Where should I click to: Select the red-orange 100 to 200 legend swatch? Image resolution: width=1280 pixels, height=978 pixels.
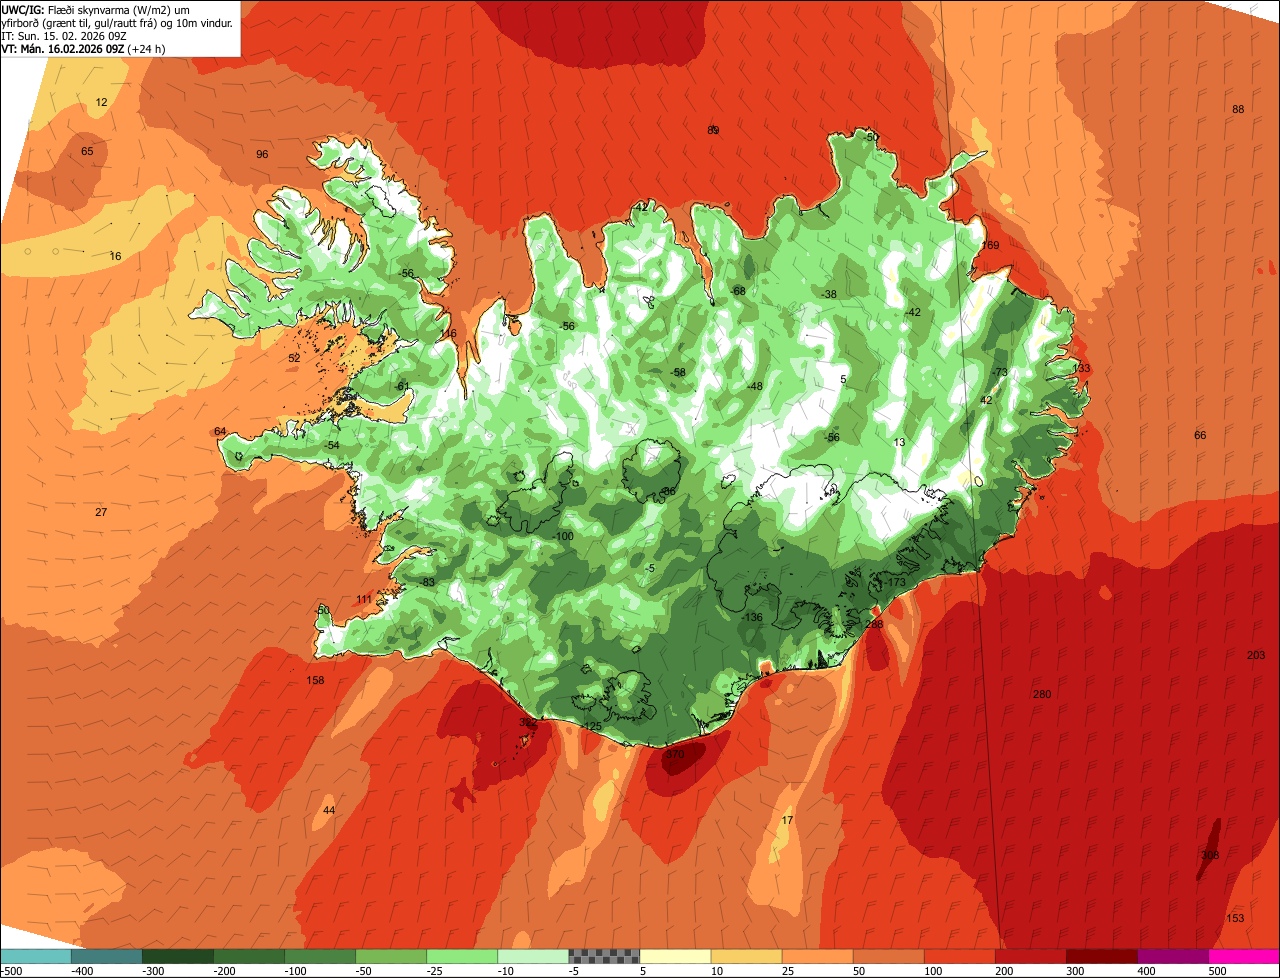point(958,956)
